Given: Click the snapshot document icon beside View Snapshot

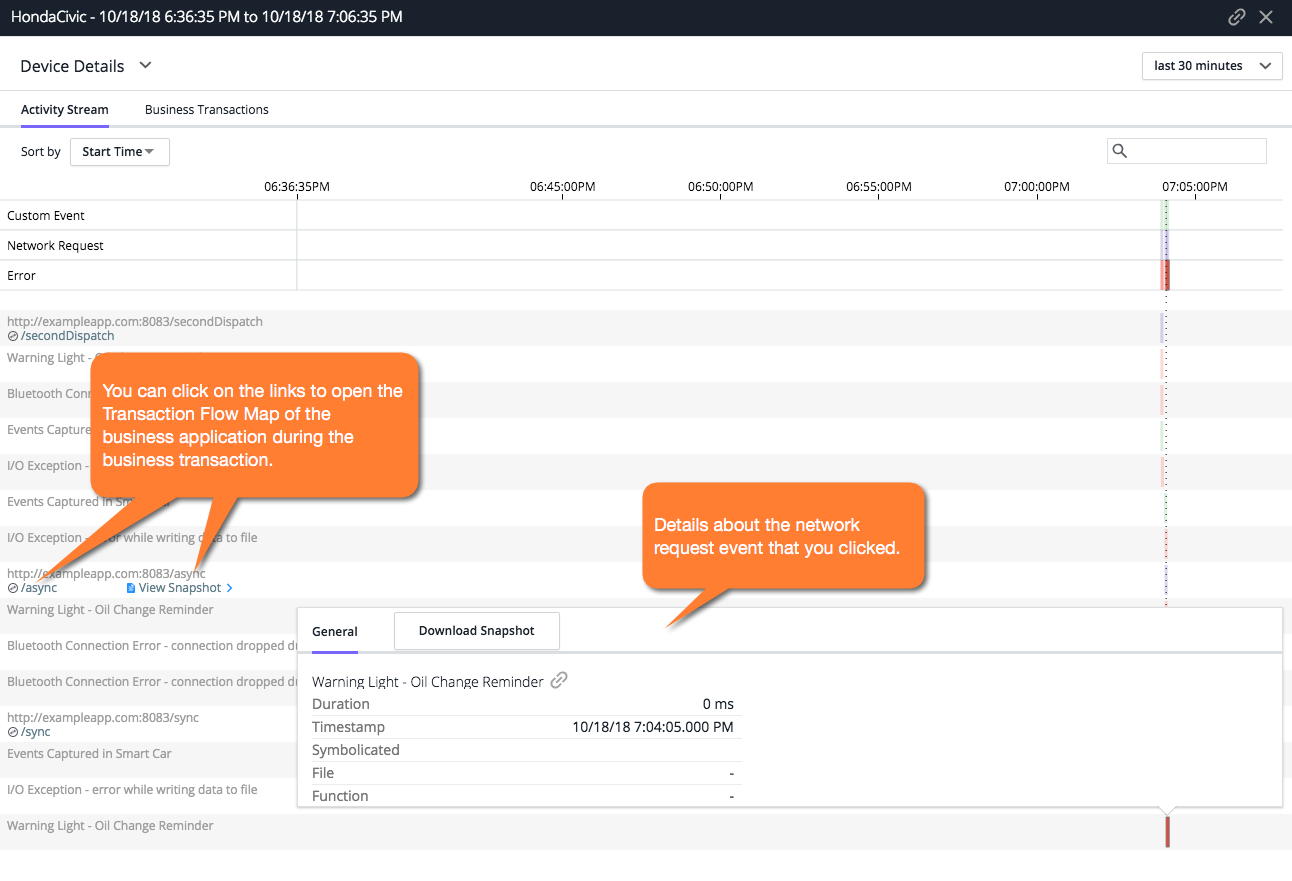Looking at the screenshot, I should click(x=131, y=588).
